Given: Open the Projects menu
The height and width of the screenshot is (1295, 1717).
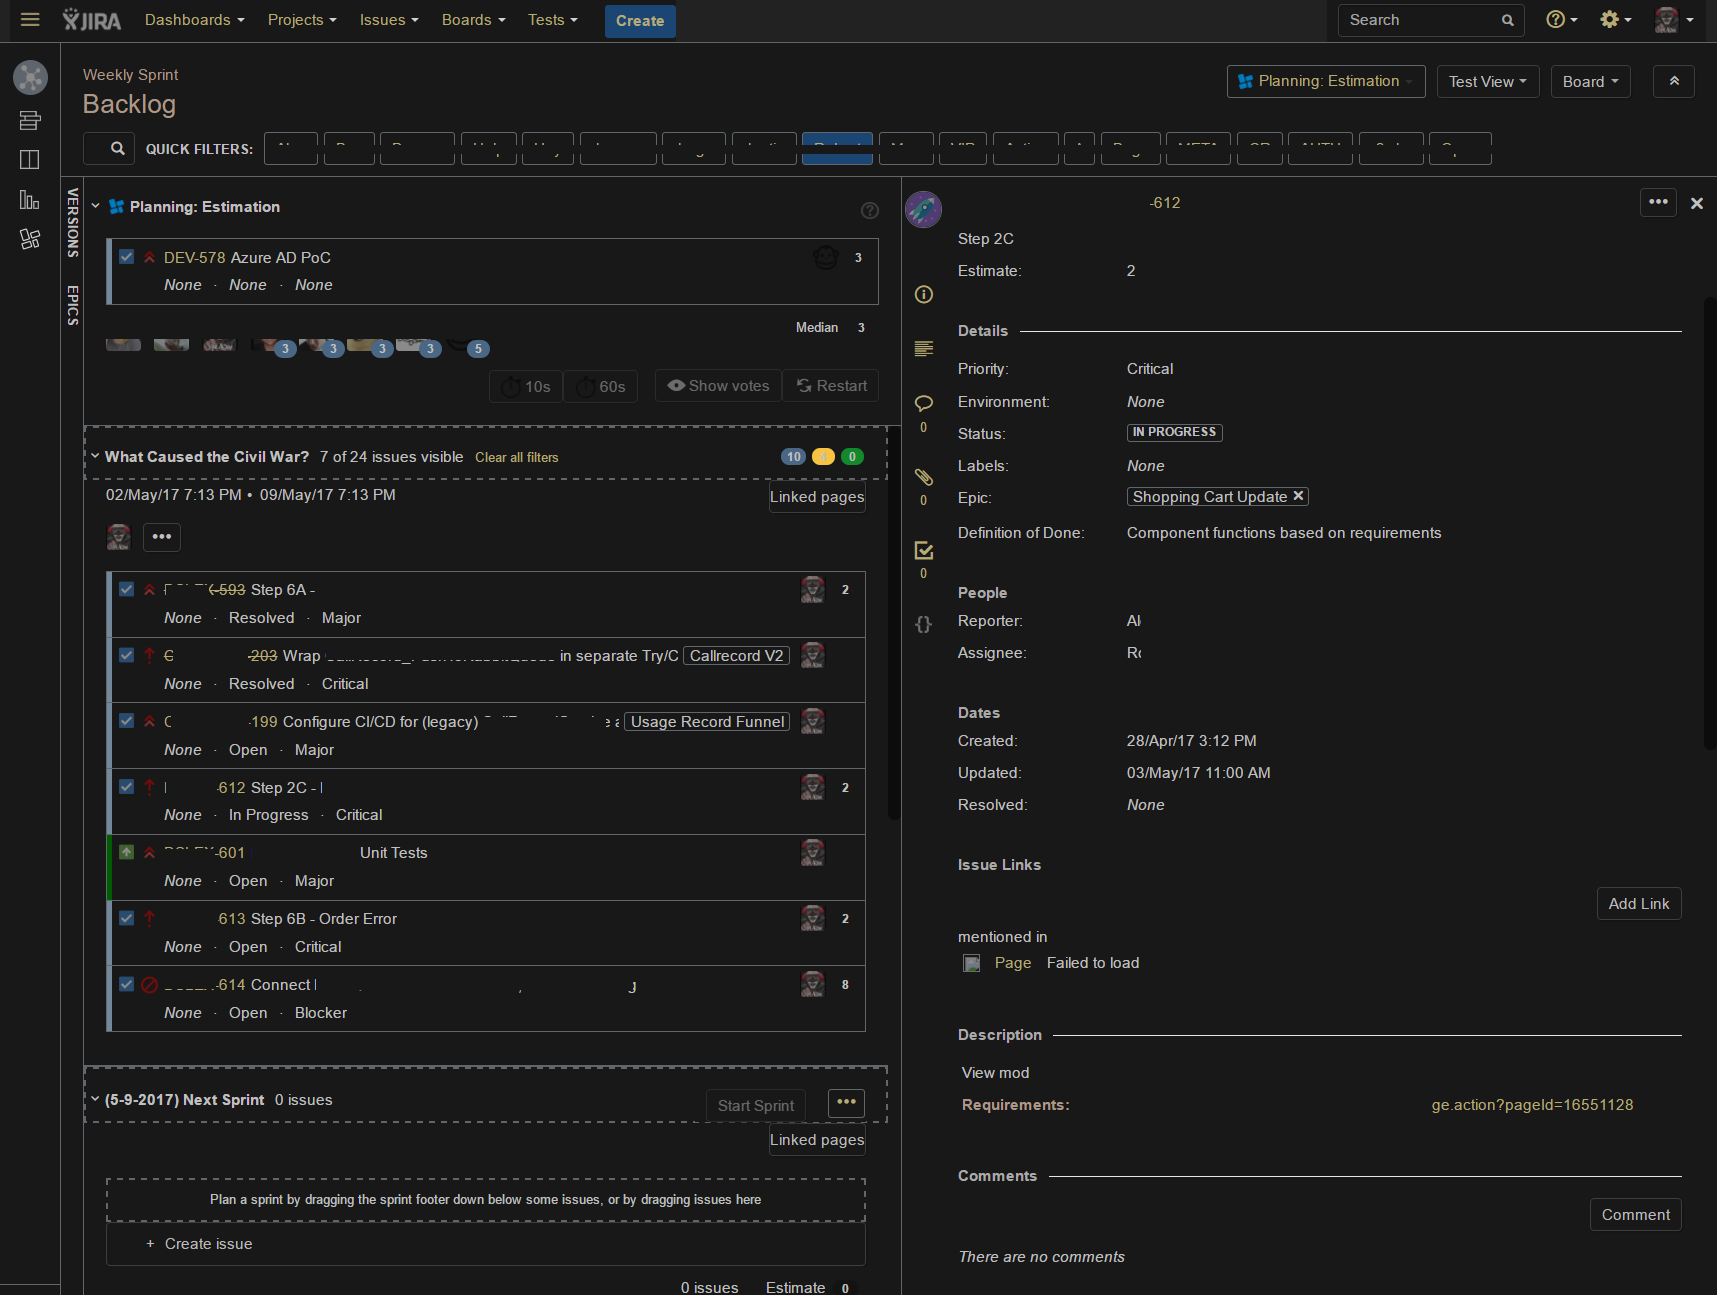Looking at the screenshot, I should pyautogui.click(x=301, y=19).
